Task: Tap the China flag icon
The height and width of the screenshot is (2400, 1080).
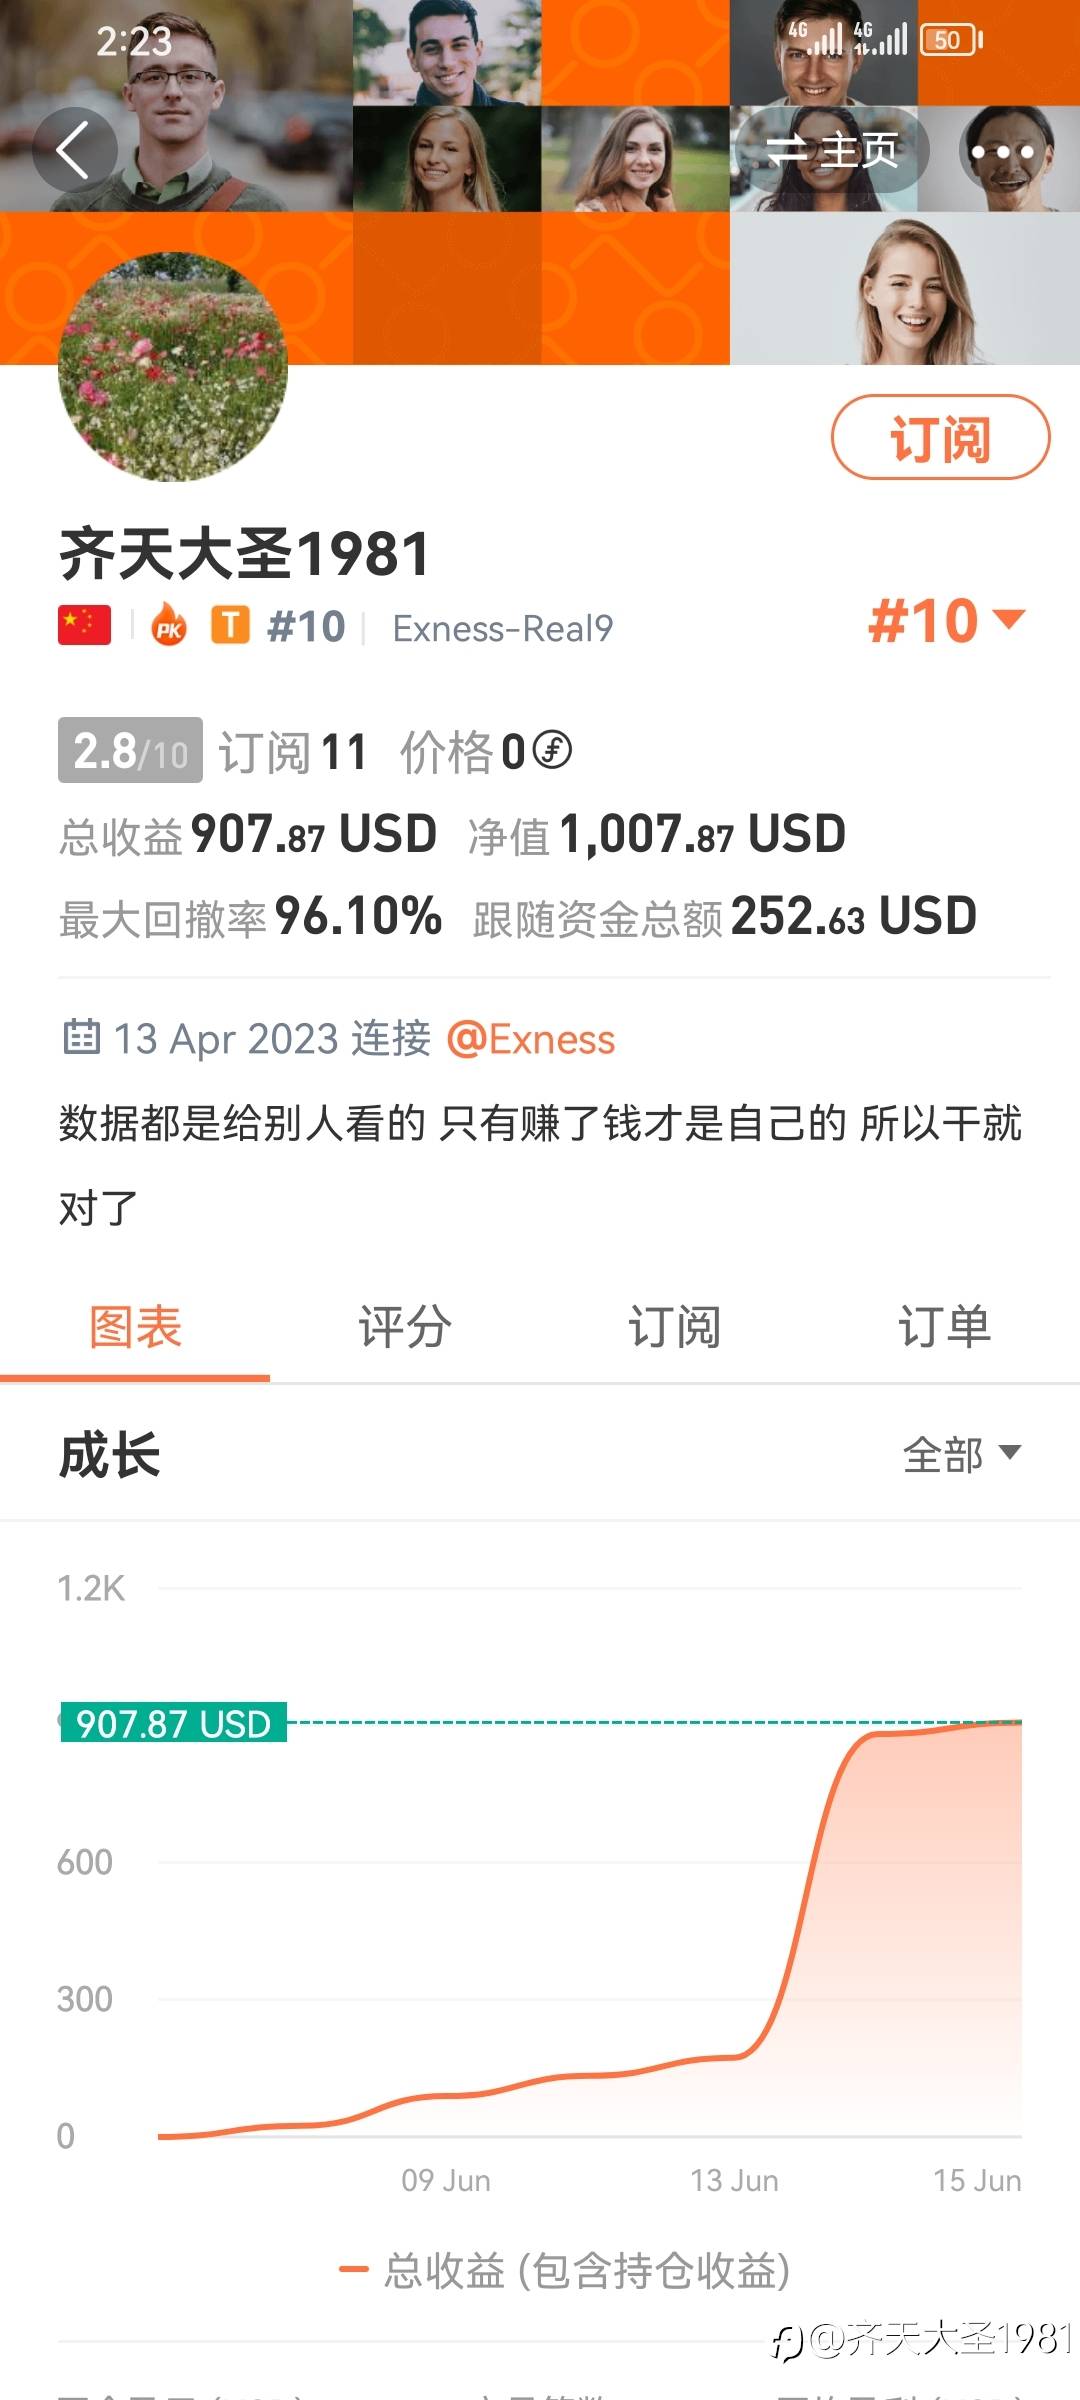Action: point(84,626)
